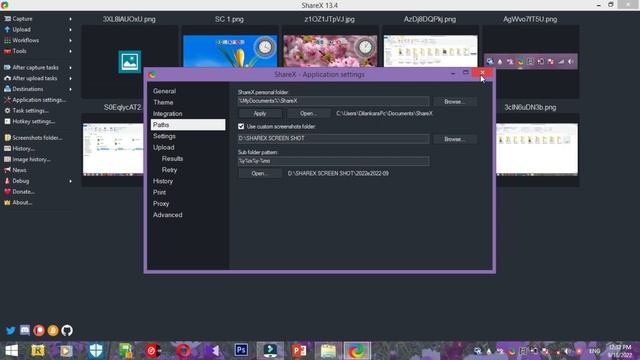Expand the Workflows submenu arrow
Image resolution: width=640 pixels, height=360 pixels.
pyautogui.click(x=71, y=40)
